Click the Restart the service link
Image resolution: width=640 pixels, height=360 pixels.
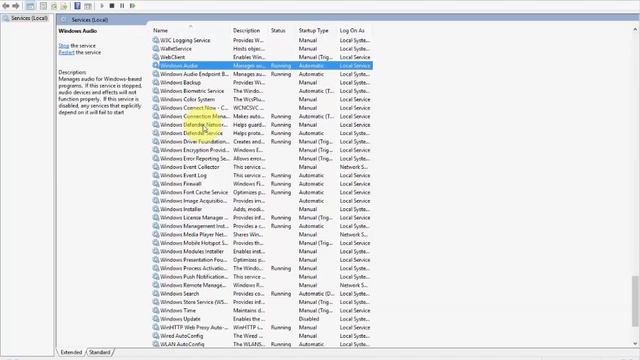[66, 52]
